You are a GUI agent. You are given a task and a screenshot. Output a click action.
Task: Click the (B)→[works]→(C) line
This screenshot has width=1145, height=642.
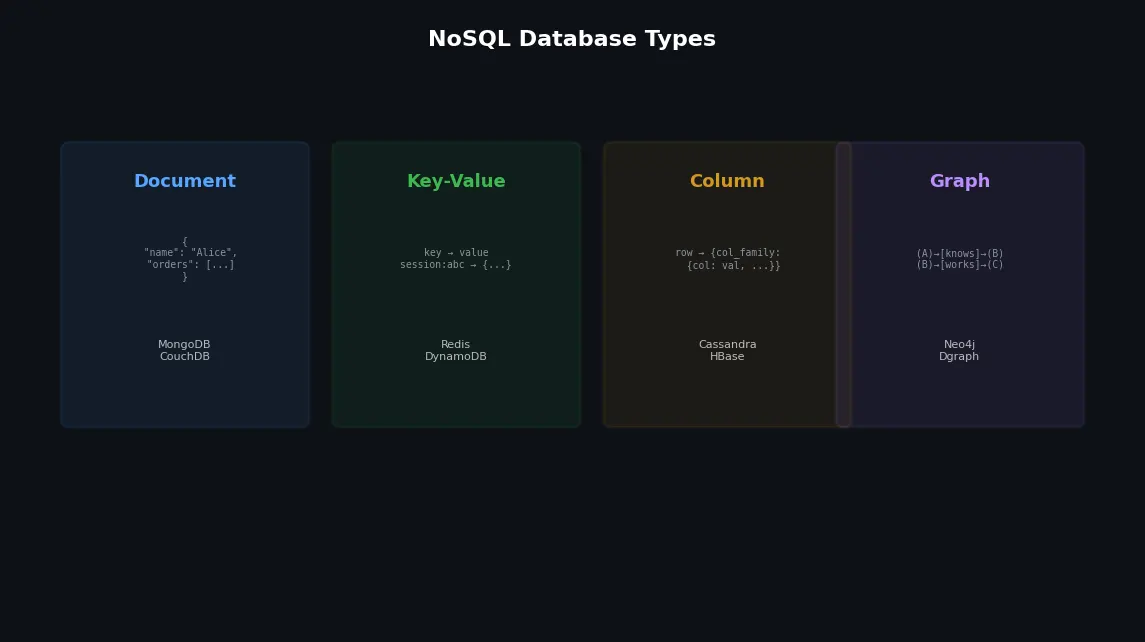click(x=960, y=264)
